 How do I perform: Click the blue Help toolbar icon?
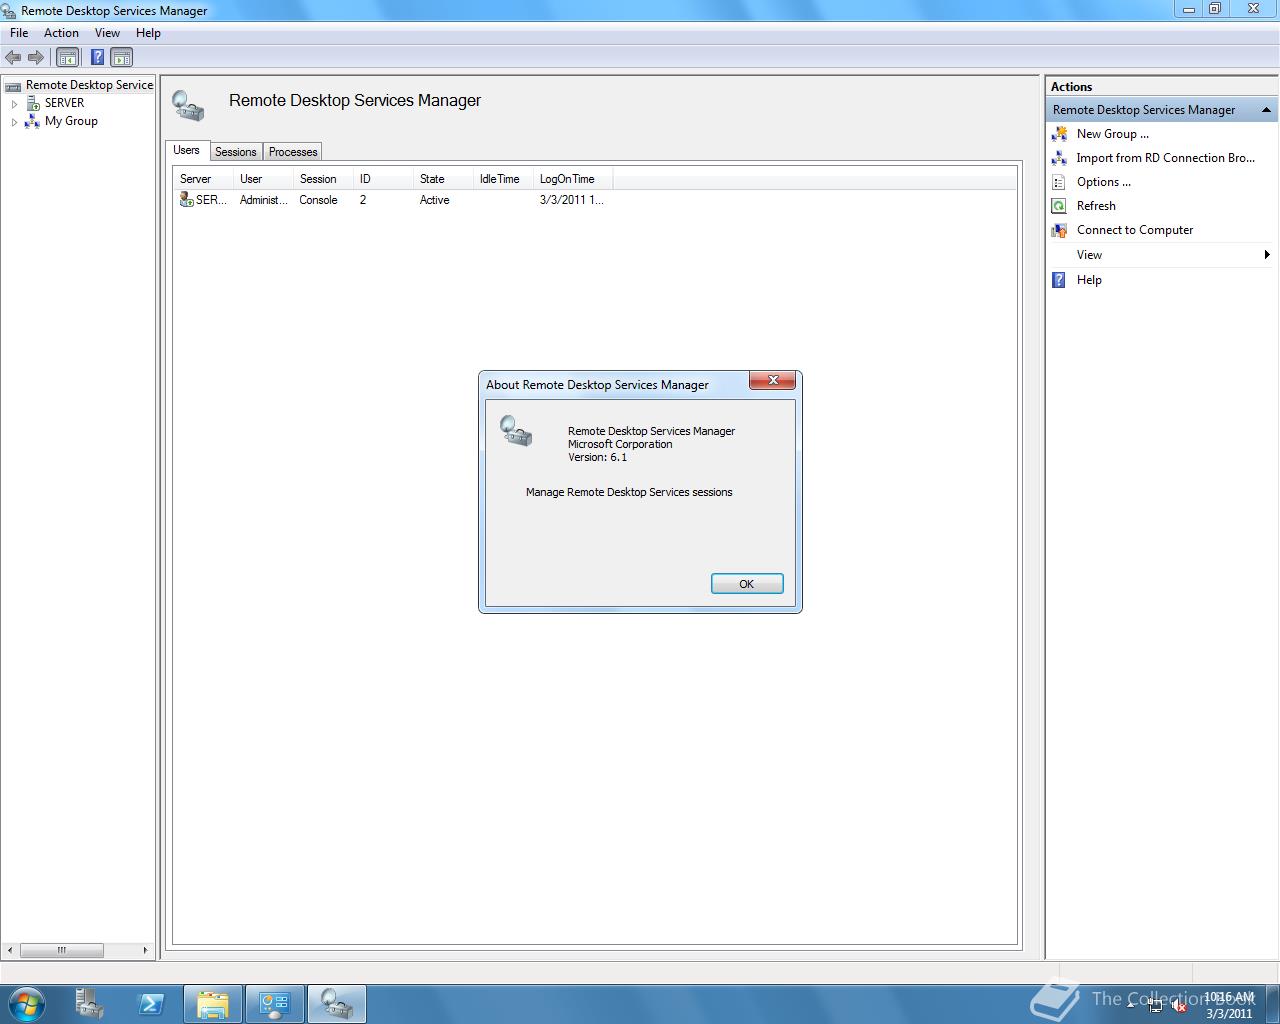coord(97,58)
